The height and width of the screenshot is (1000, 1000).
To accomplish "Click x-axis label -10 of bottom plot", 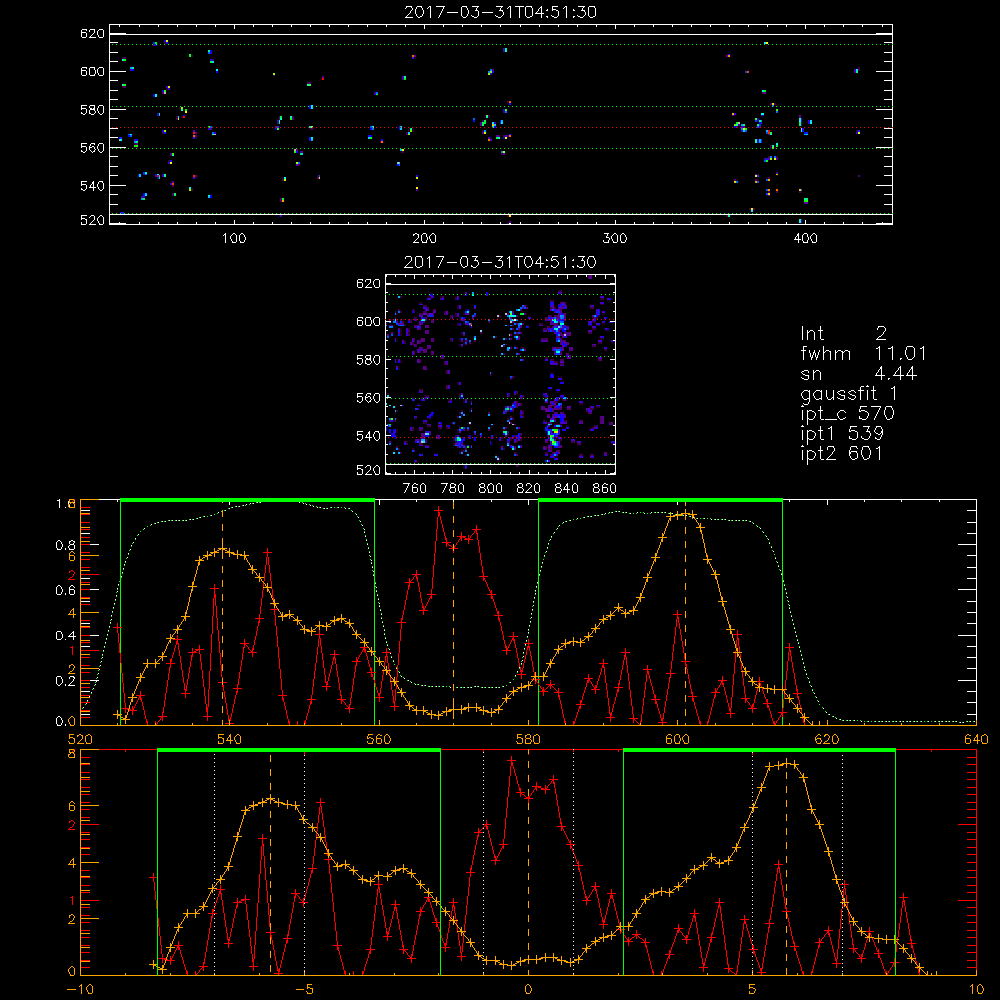I will (80, 990).
